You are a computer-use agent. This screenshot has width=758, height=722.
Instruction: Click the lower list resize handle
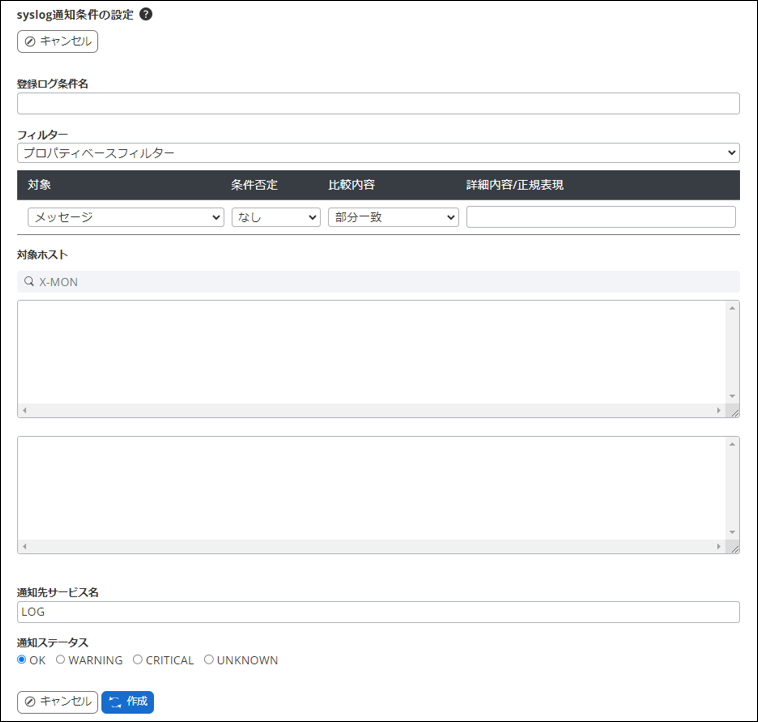733,547
